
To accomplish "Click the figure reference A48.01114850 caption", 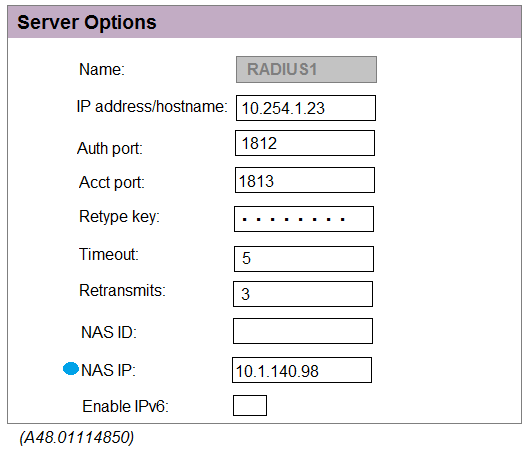I will pyautogui.click(x=77, y=437).
